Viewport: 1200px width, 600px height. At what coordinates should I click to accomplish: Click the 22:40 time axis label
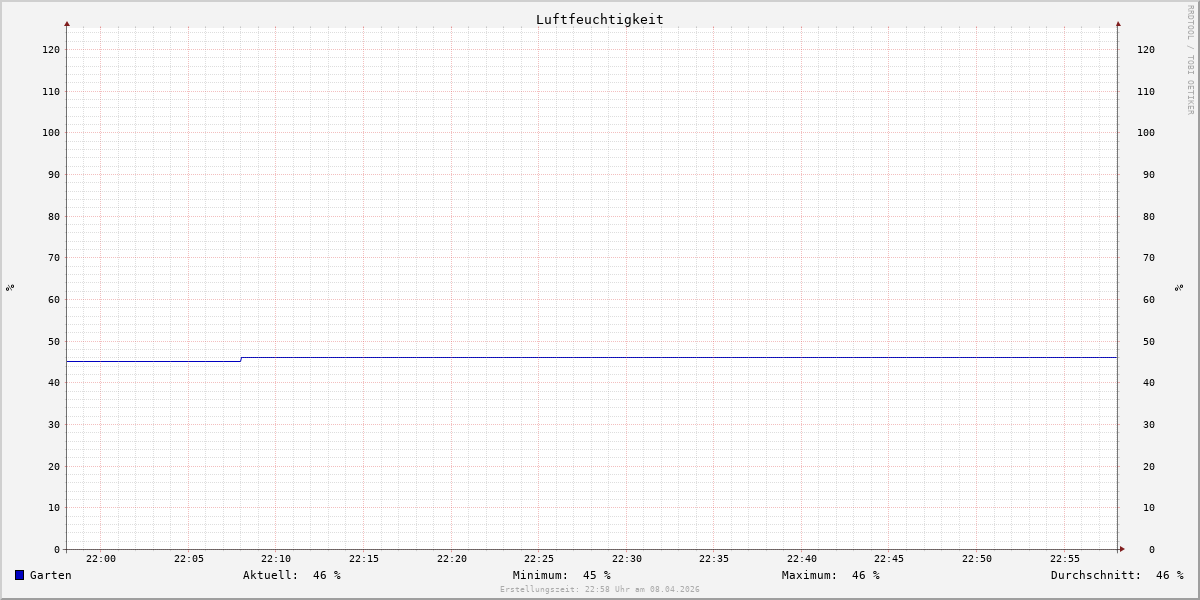[802, 559]
